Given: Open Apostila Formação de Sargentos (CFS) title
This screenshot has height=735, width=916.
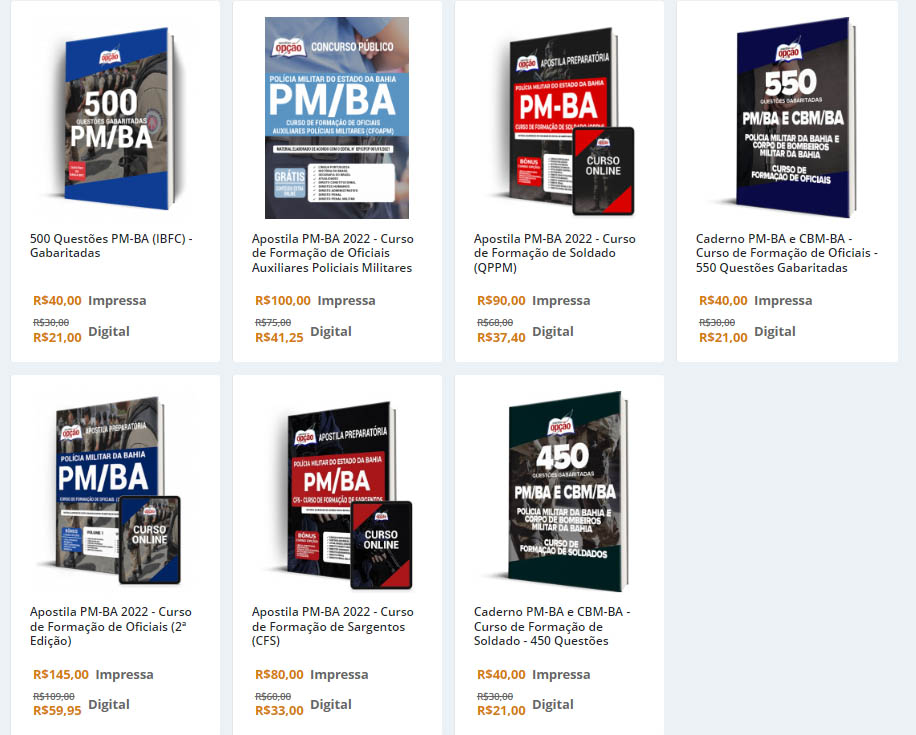Looking at the screenshot, I should 332,626.
